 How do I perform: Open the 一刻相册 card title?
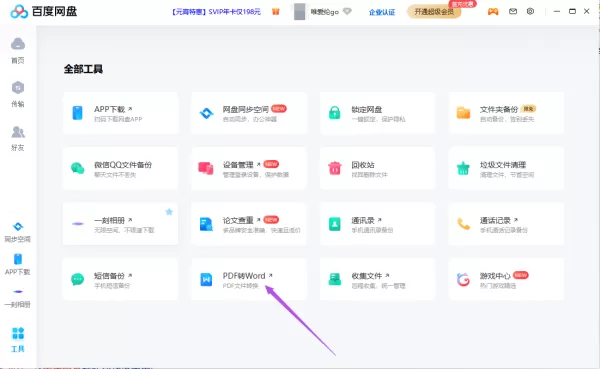point(109,220)
